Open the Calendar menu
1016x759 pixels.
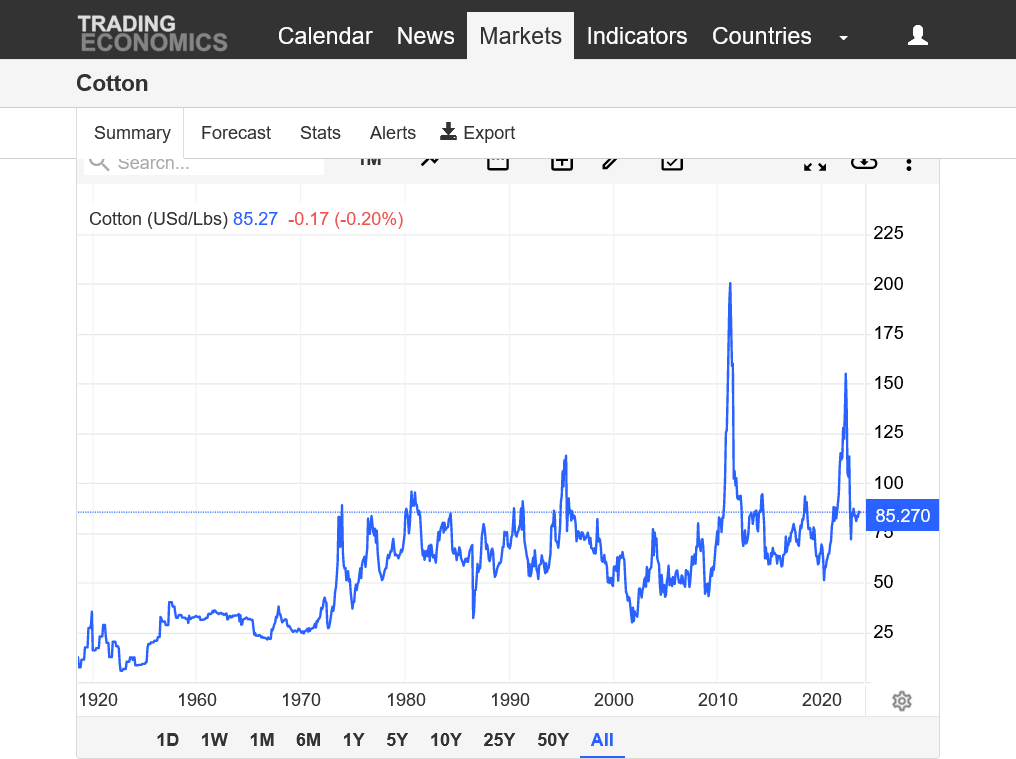(x=325, y=36)
